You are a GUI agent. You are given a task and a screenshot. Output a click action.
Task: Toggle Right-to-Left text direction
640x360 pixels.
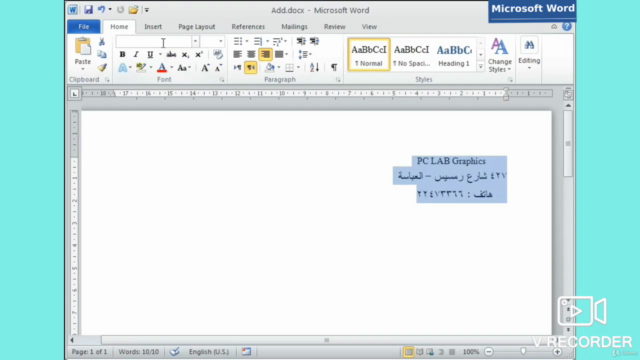[251, 67]
